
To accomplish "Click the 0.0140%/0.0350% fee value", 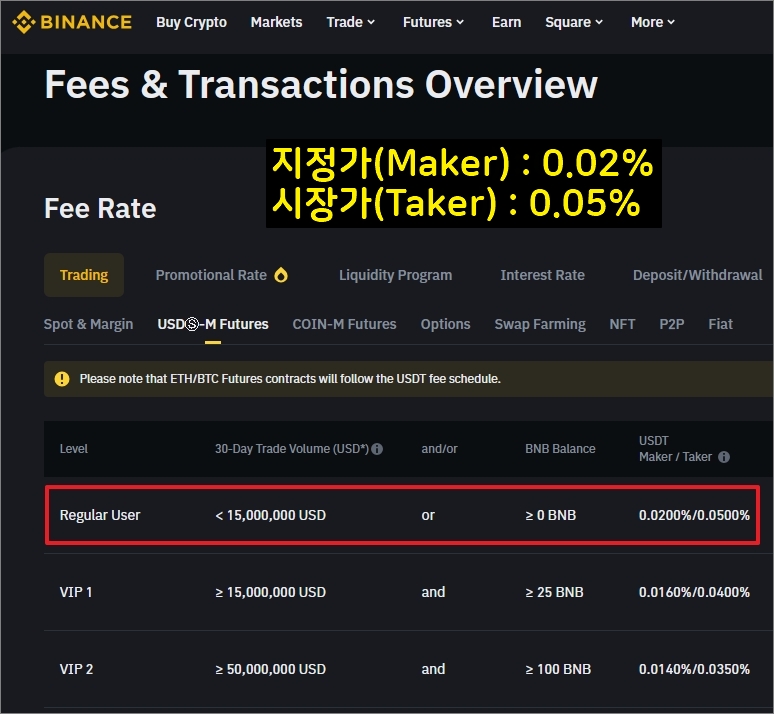I will coord(694,669).
